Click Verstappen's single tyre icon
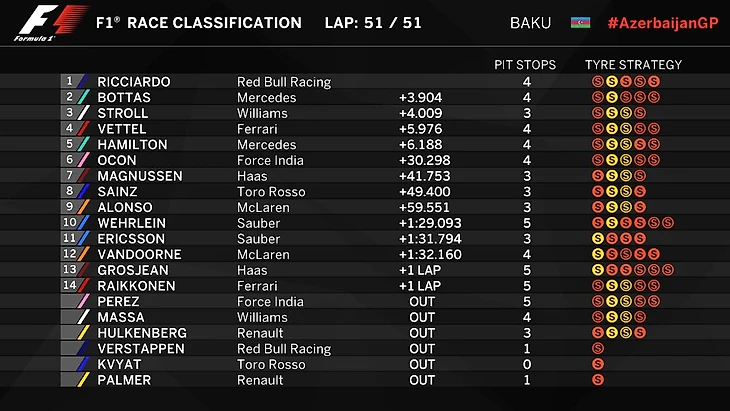 click(x=598, y=348)
